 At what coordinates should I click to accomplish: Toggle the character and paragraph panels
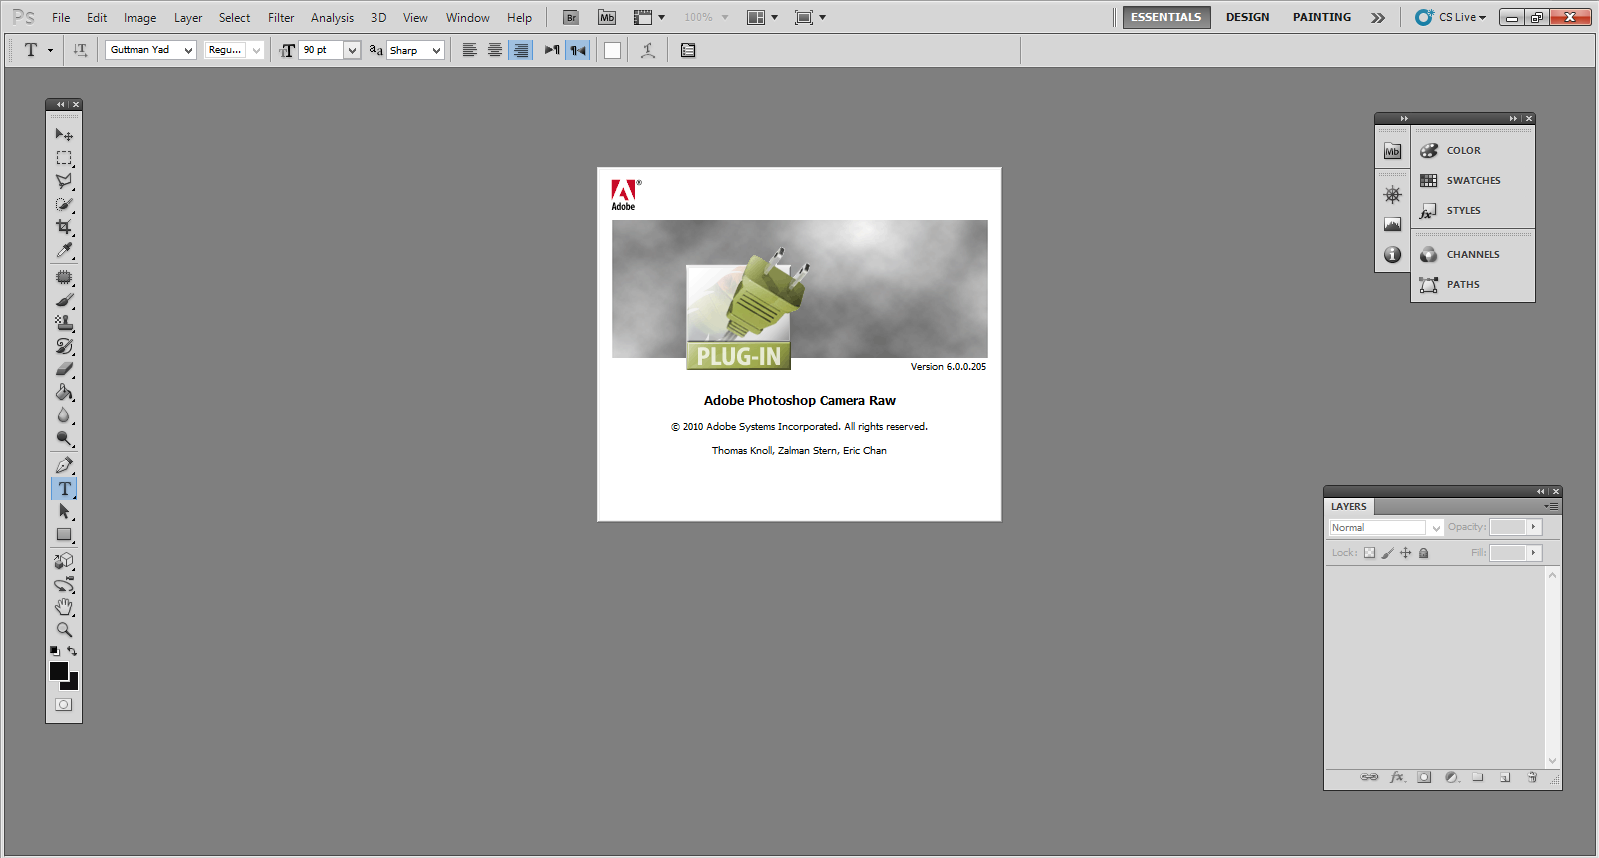[x=688, y=50]
